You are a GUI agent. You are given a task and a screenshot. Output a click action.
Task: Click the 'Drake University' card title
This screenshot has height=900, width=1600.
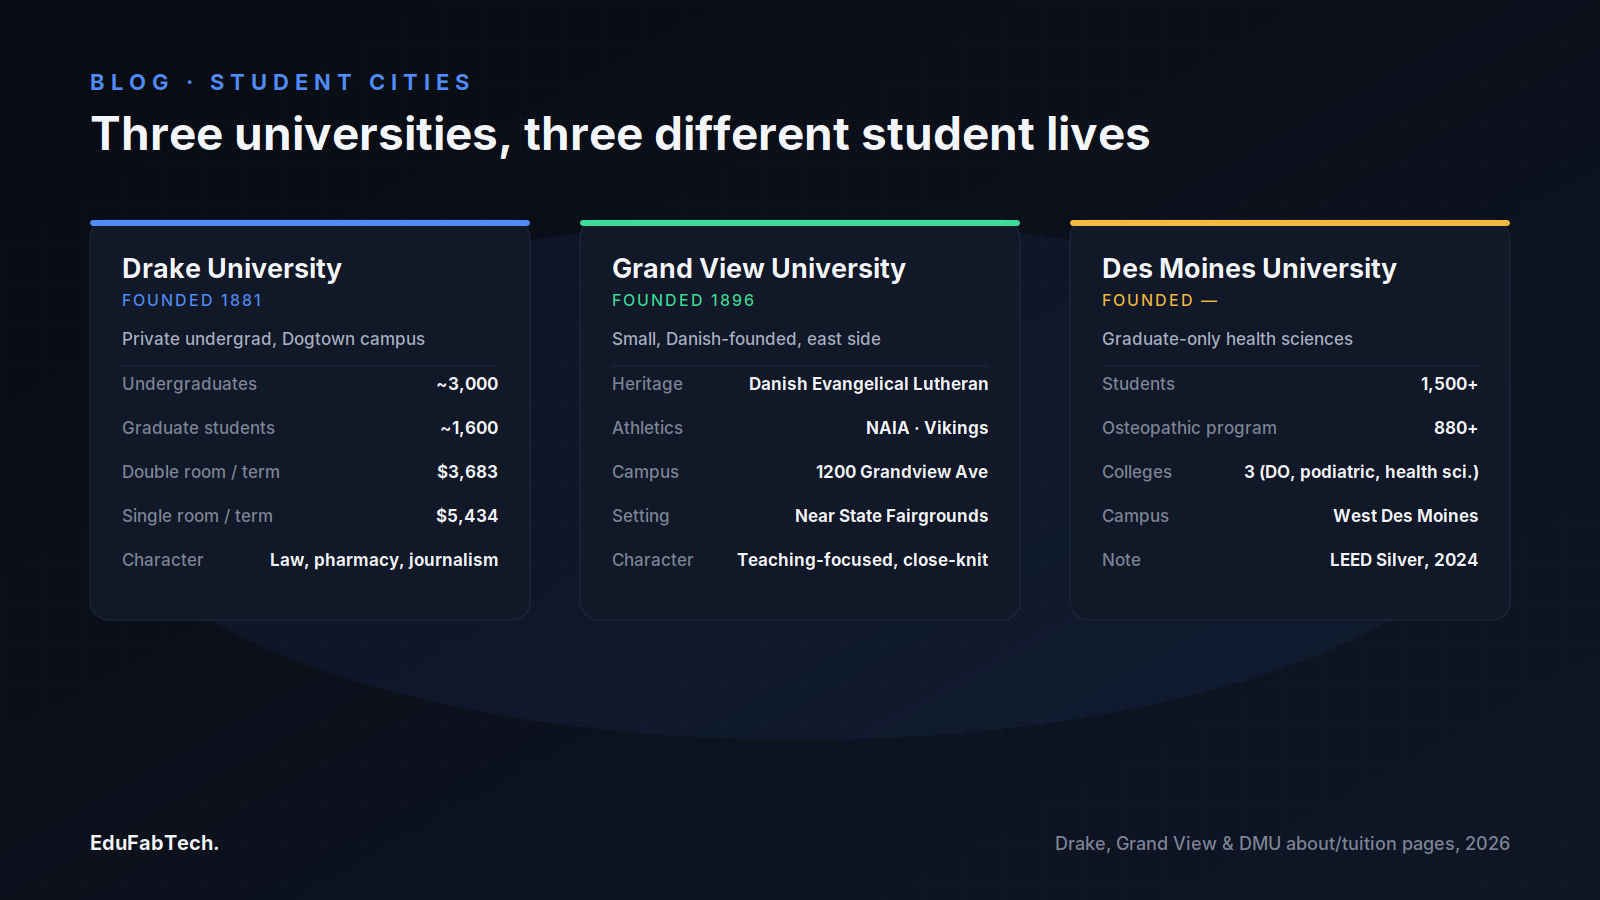(232, 268)
